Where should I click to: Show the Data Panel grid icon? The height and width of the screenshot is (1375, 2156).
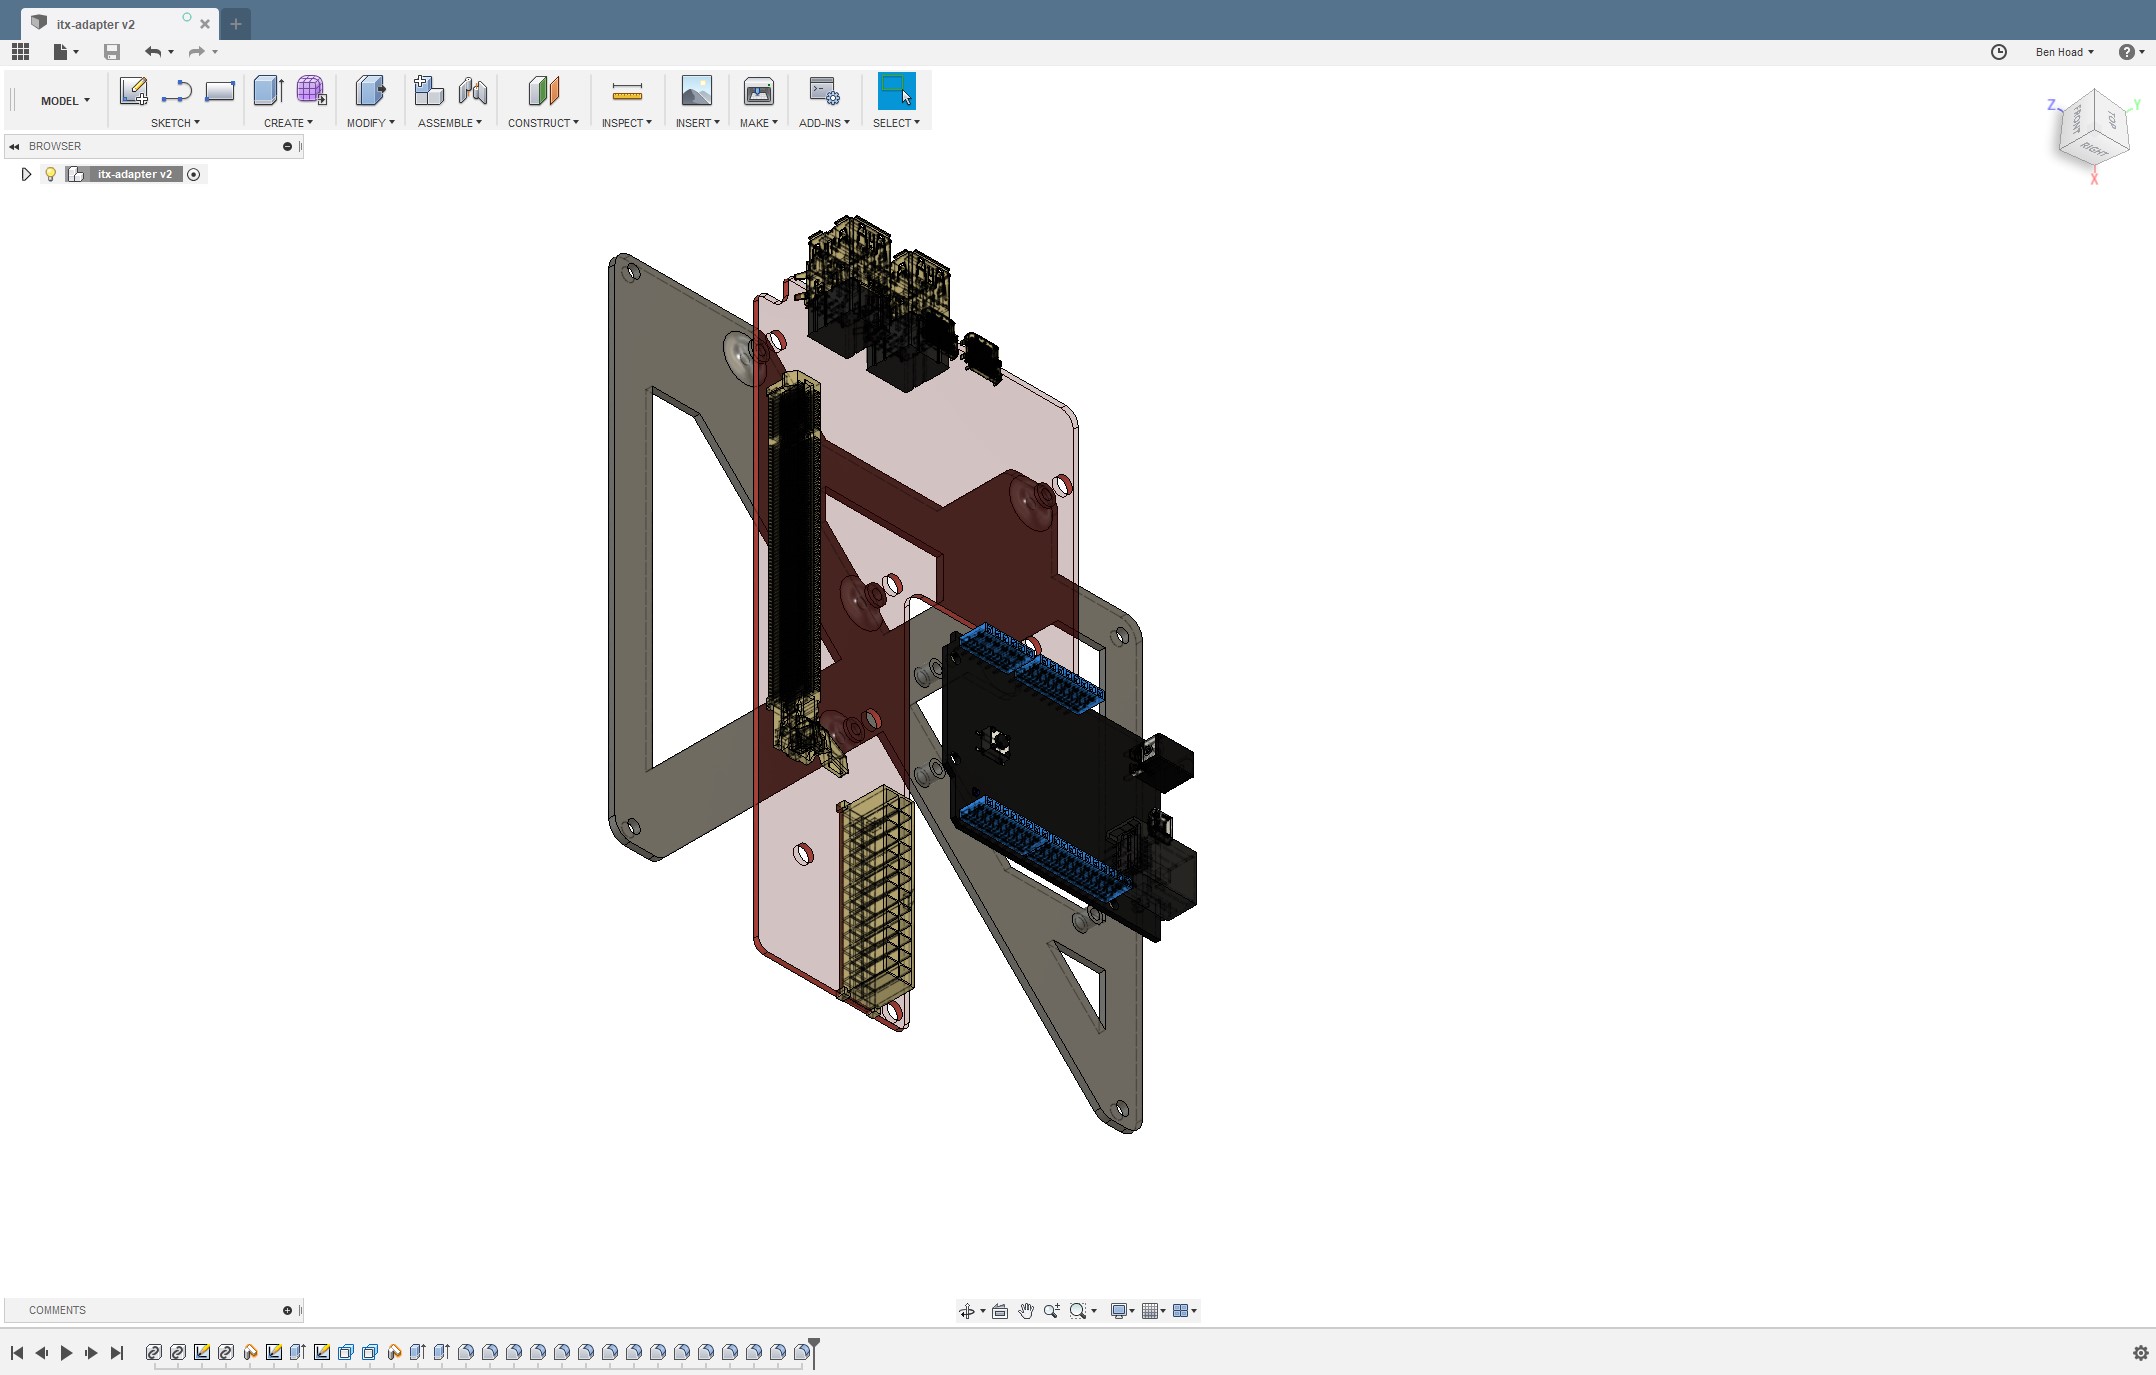click(20, 52)
